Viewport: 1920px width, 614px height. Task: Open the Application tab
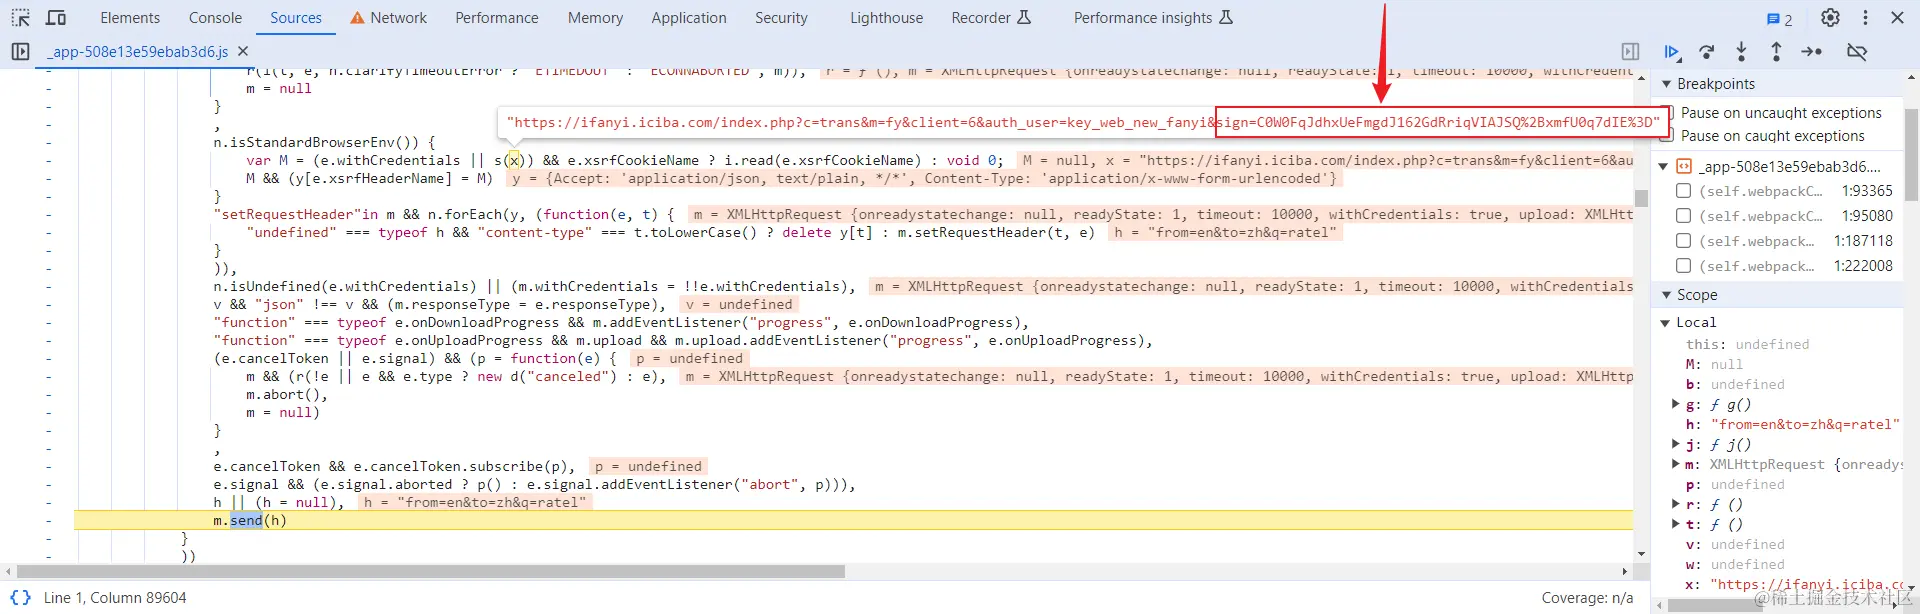click(689, 18)
